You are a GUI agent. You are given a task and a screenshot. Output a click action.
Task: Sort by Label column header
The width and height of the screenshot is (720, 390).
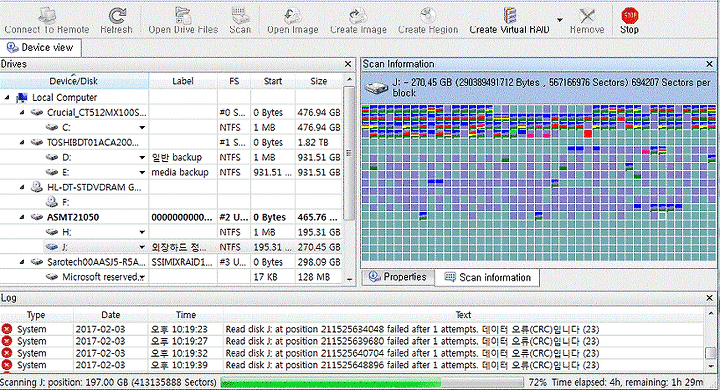pos(183,81)
